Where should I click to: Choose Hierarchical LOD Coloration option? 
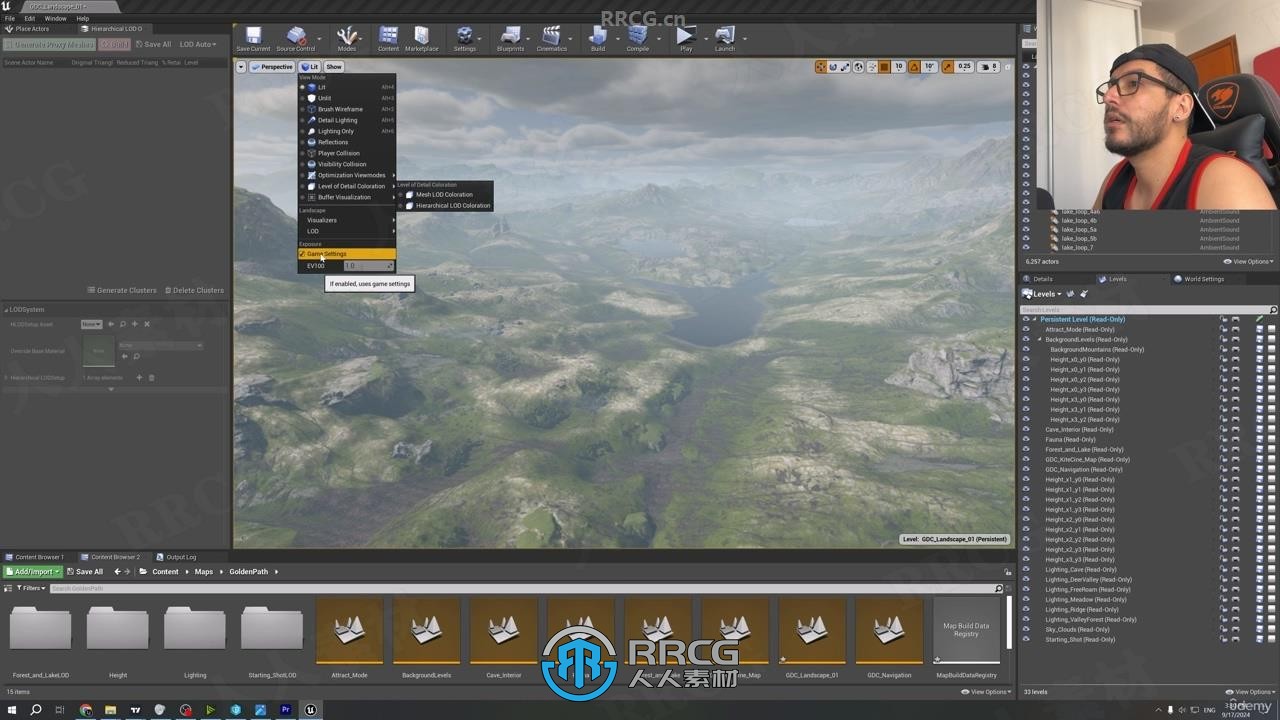(x=444, y=206)
